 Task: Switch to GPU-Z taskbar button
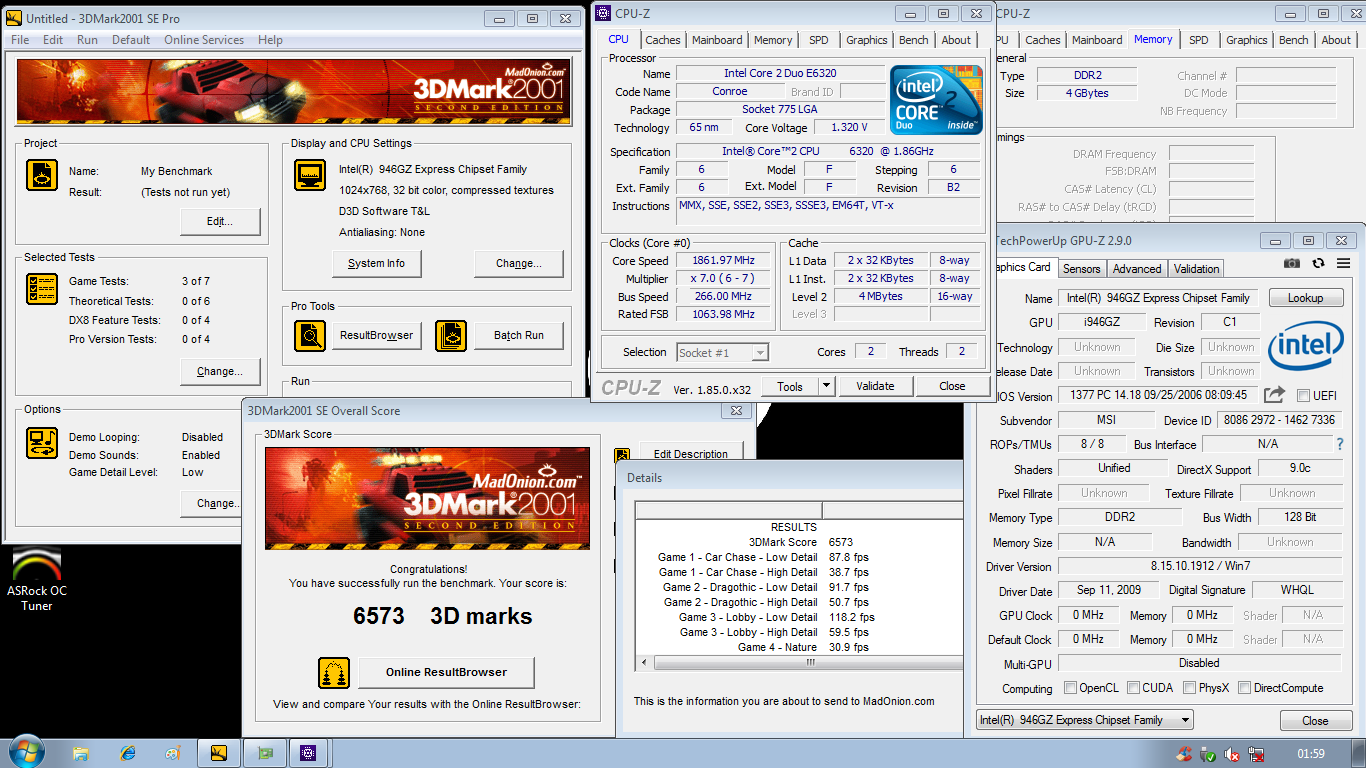pyautogui.click(x=265, y=753)
